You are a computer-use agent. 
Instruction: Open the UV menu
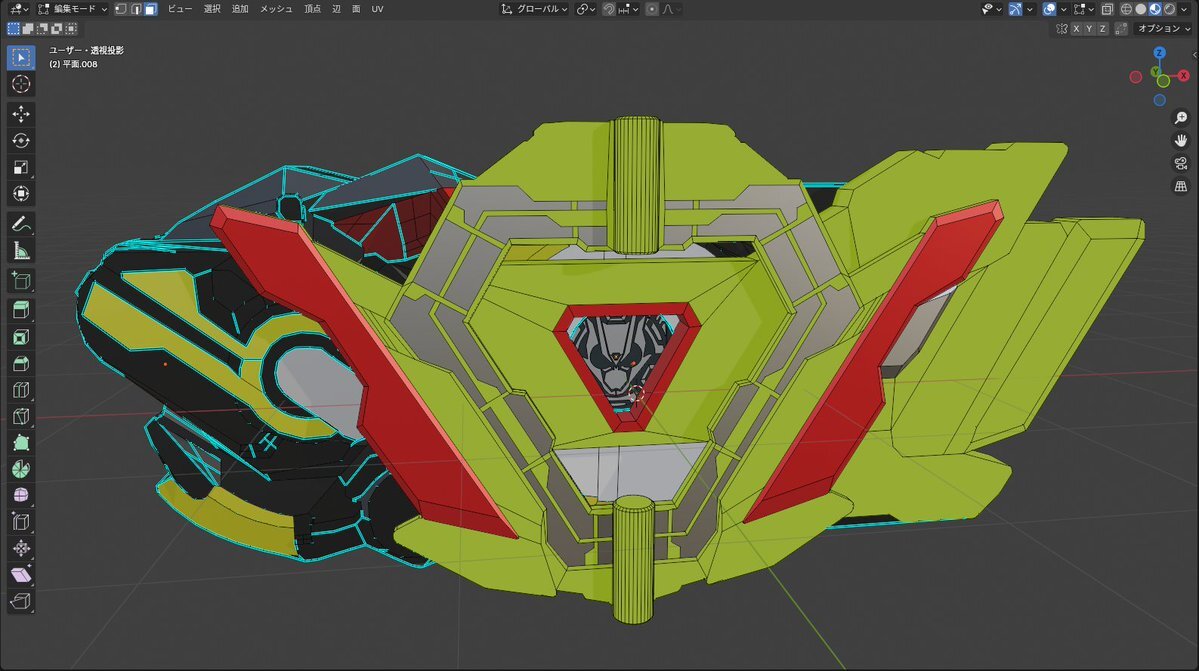(377, 9)
